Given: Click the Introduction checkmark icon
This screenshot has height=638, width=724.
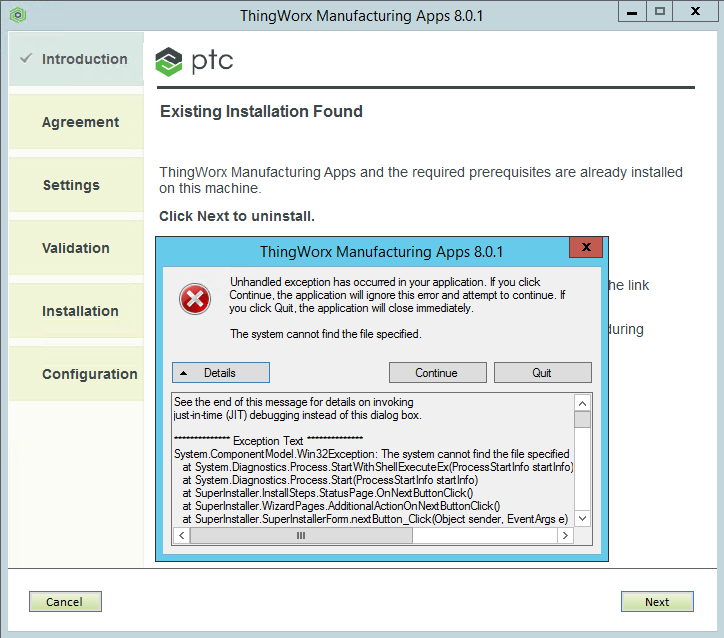Looking at the screenshot, I should click(26, 58).
